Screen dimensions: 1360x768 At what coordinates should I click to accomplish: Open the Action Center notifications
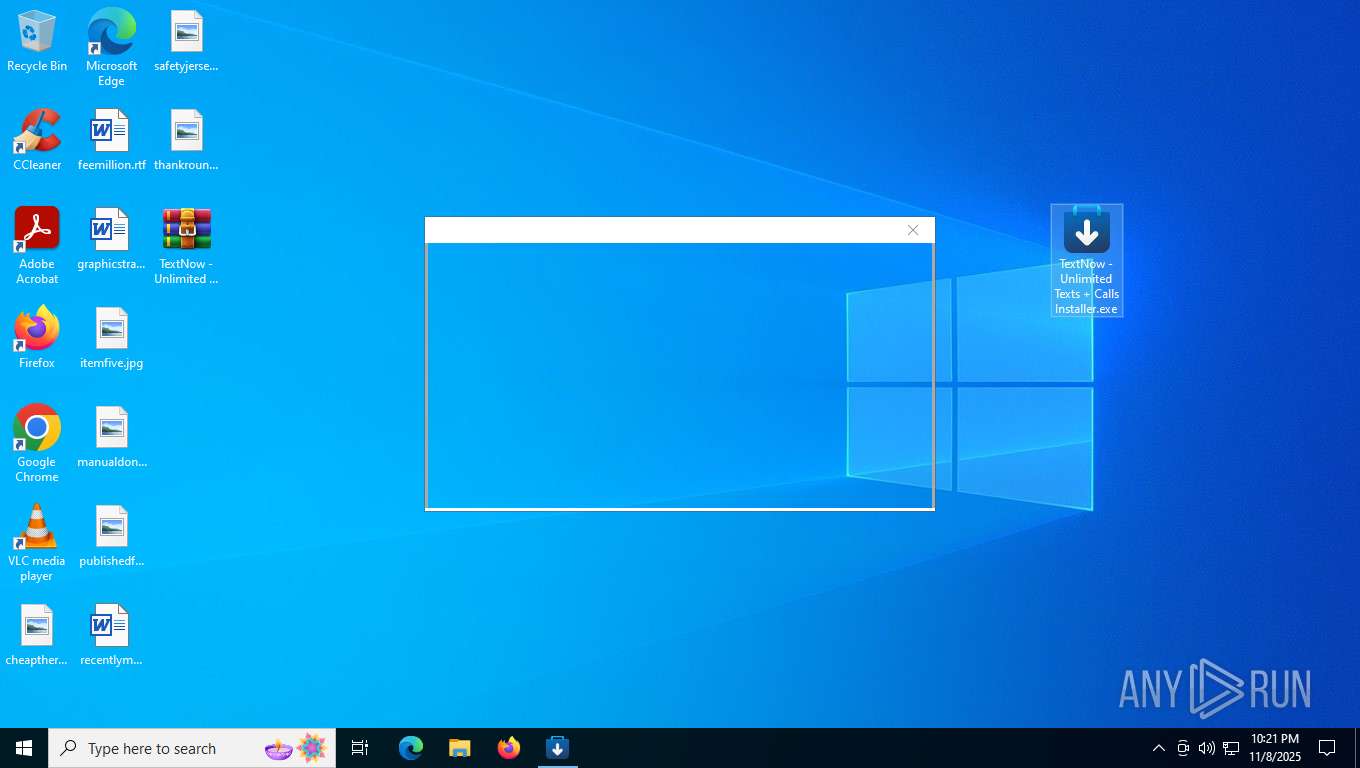(1327, 748)
